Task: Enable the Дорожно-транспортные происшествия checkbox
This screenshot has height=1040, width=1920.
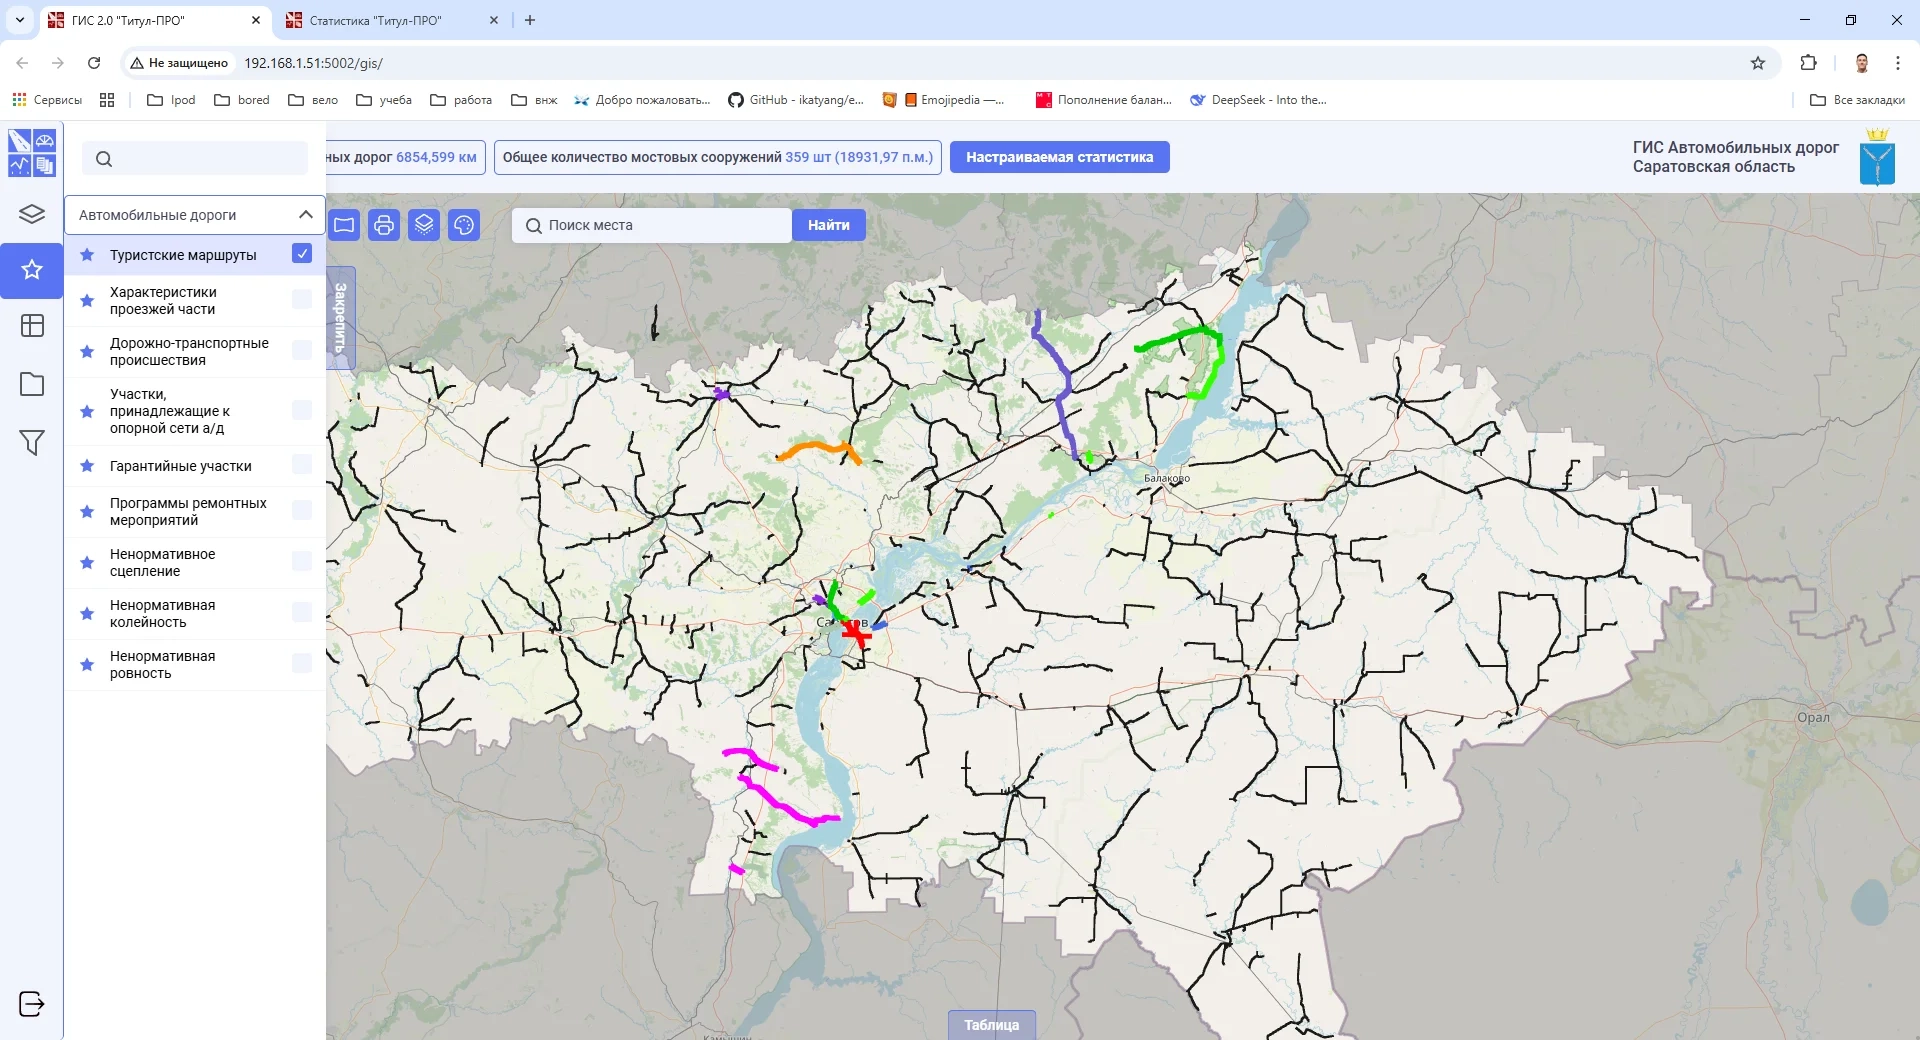Action: tap(302, 350)
